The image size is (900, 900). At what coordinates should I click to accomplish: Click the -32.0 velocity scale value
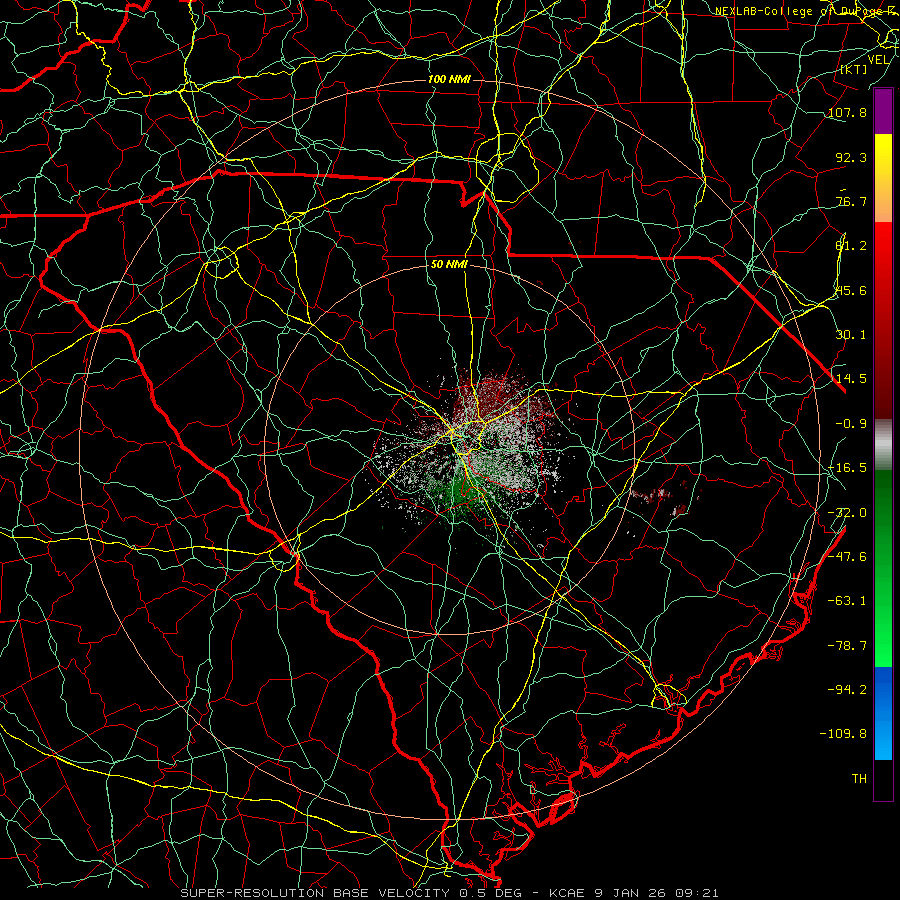(x=847, y=513)
